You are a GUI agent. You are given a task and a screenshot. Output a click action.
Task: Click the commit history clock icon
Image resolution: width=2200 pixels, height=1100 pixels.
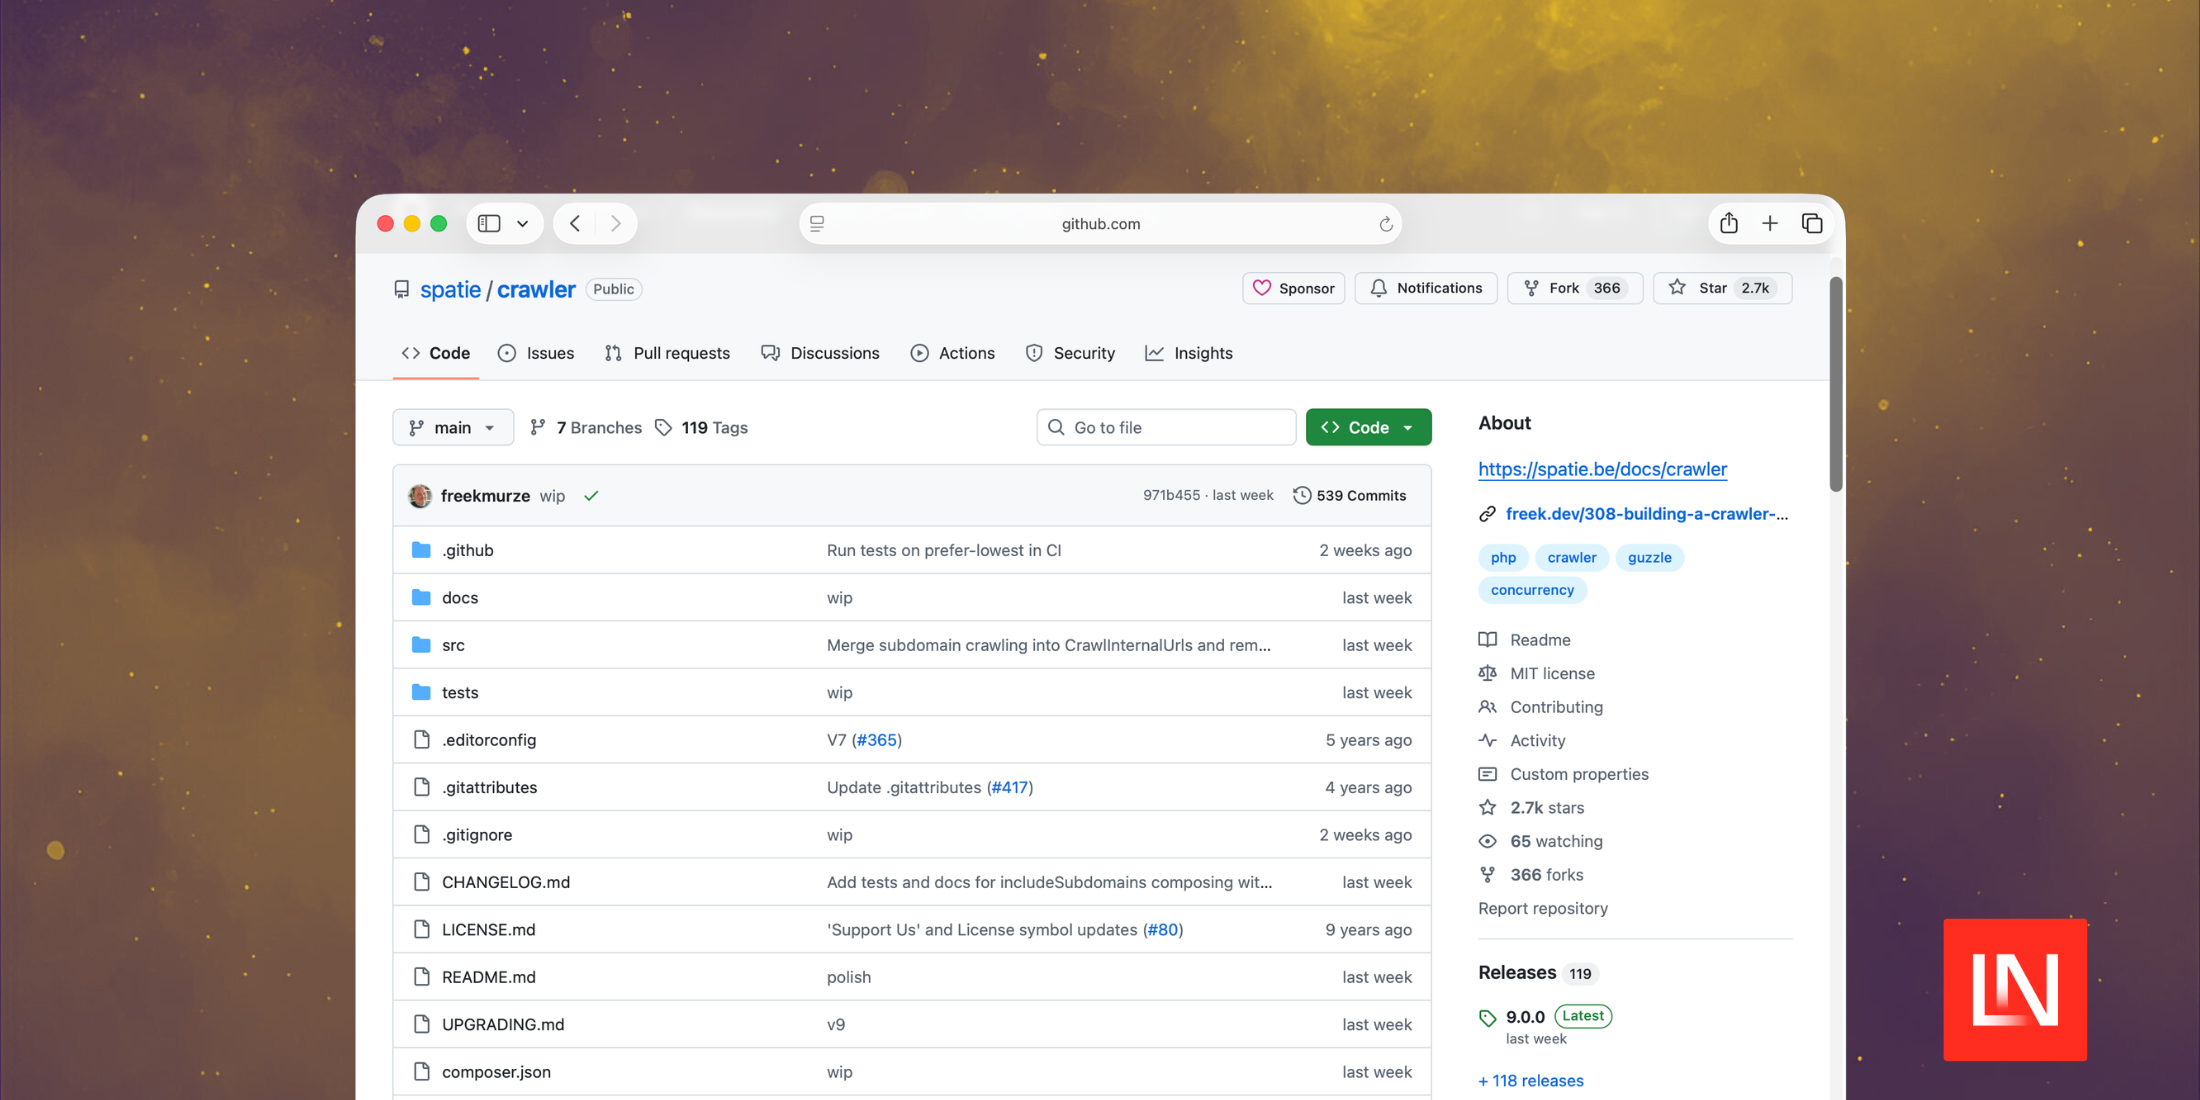tap(1303, 495)
